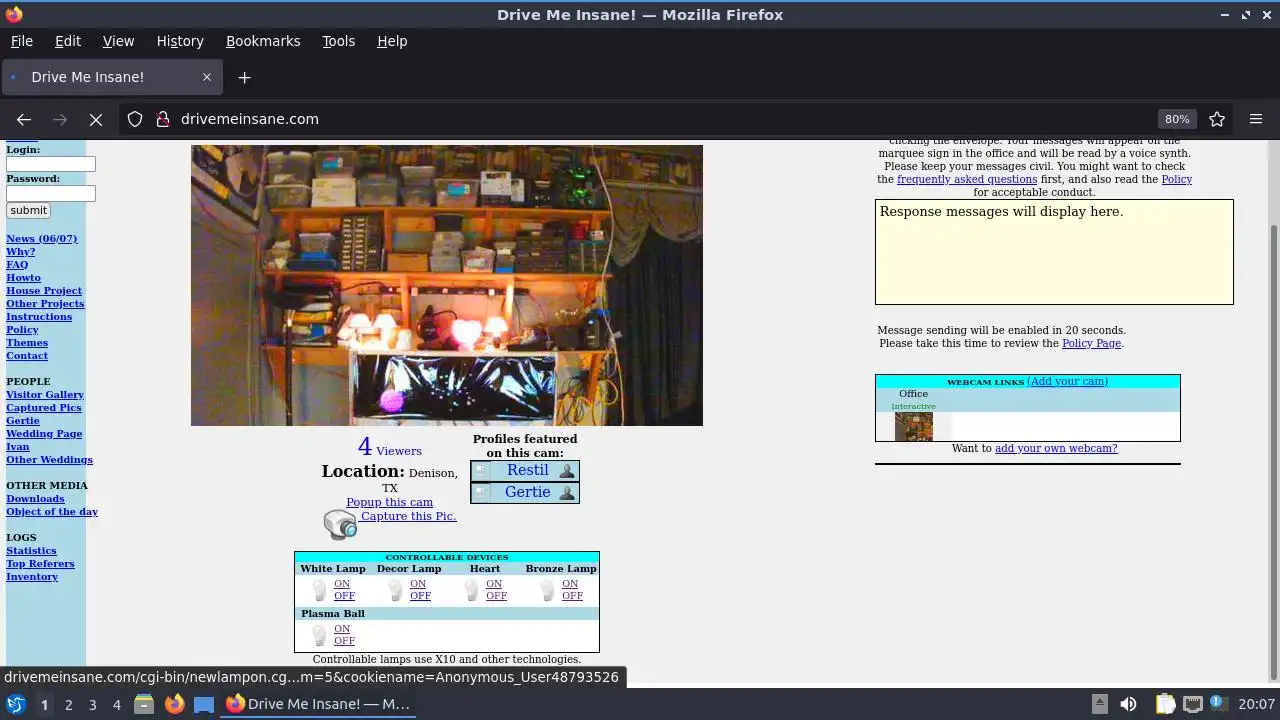Open the House Project sidebar link
The height and width of the screenshot is (720, 1280).
[44, 291]
